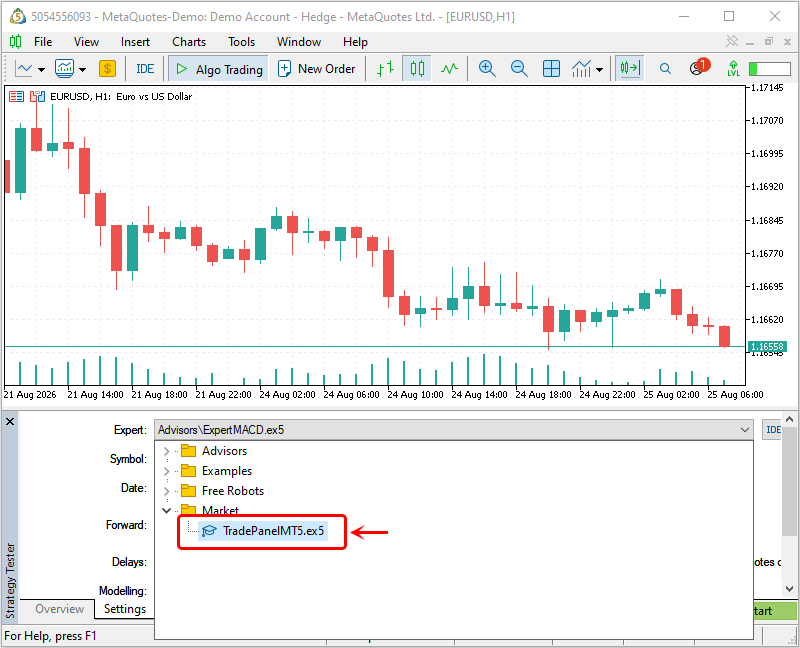Click the tester panel scrollbar thumb
Screen dimensions: 800x648
[789, 481]
